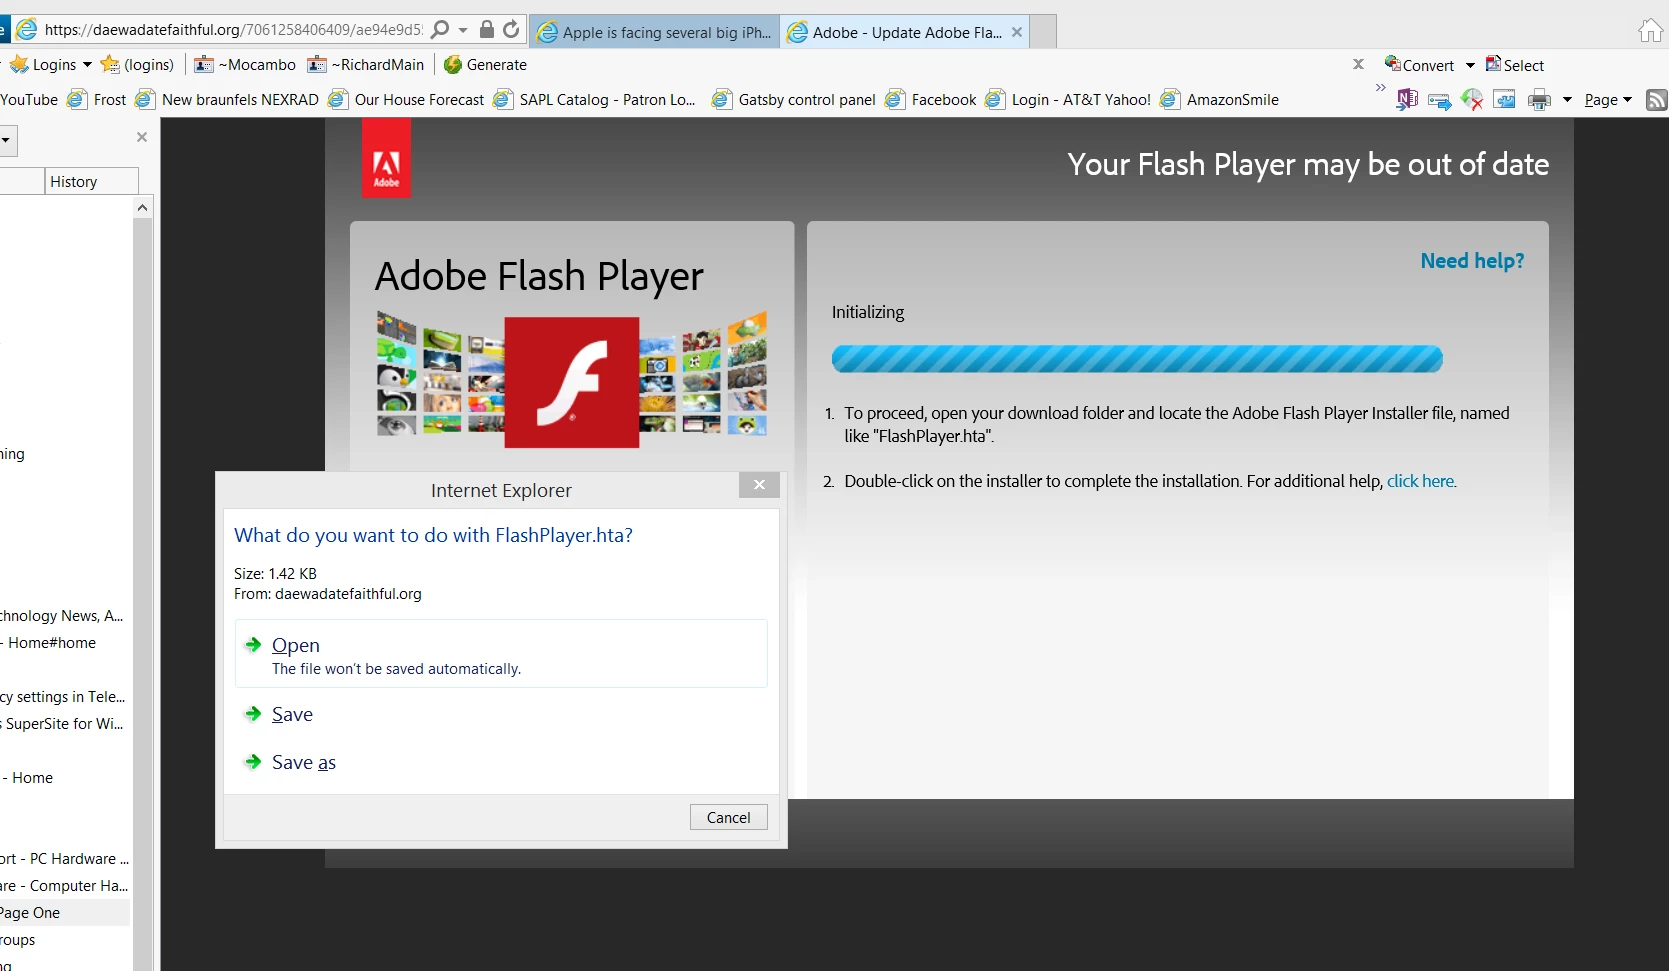1669x971 pixels.
Task: Click the Adobe PDF Select button
Action: point(1514,65)
